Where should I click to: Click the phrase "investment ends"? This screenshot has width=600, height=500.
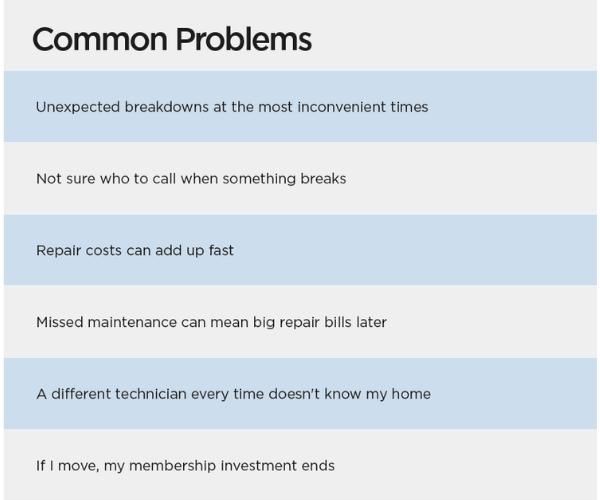tap(279, 466)
